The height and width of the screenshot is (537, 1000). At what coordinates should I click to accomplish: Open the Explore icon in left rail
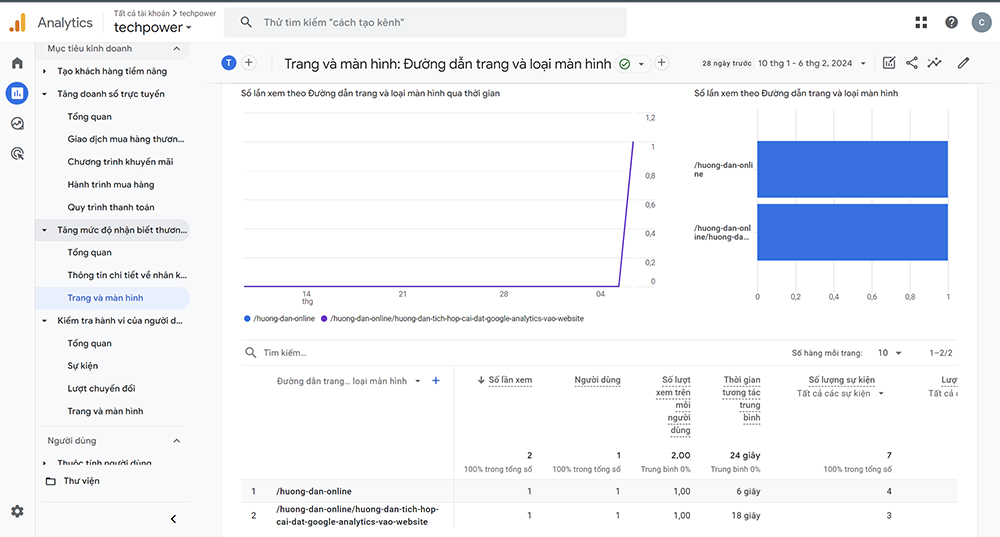(17, 124)
